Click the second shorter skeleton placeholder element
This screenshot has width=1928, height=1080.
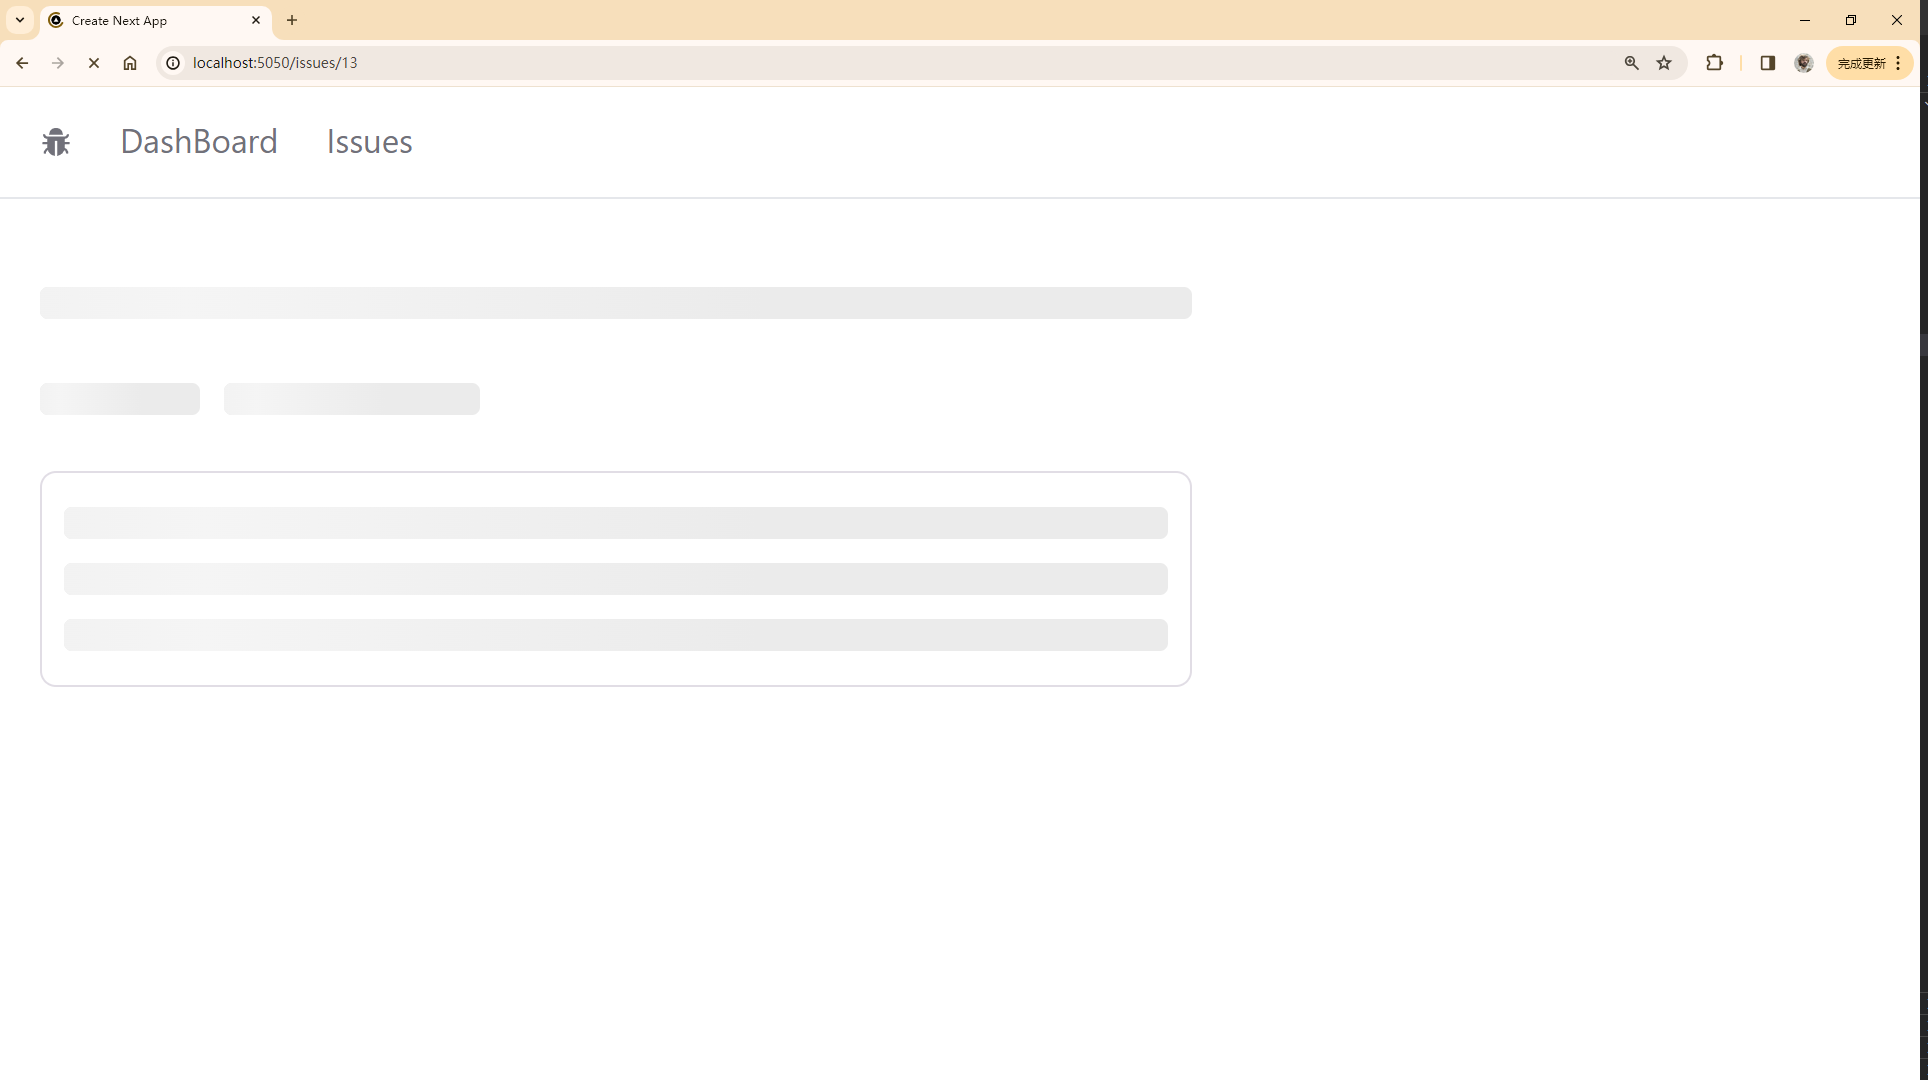[x=351, y=398]
